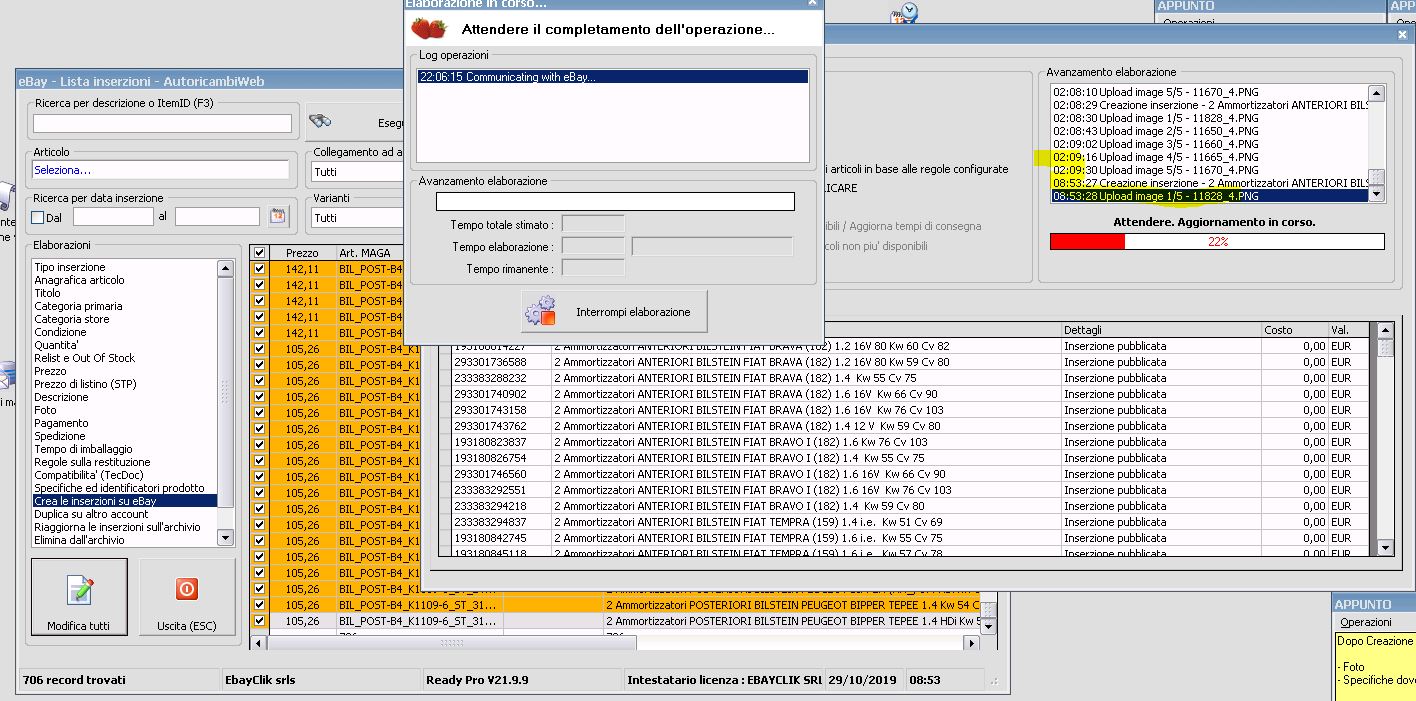Click the Modifica tutti button

pos(79,598)
